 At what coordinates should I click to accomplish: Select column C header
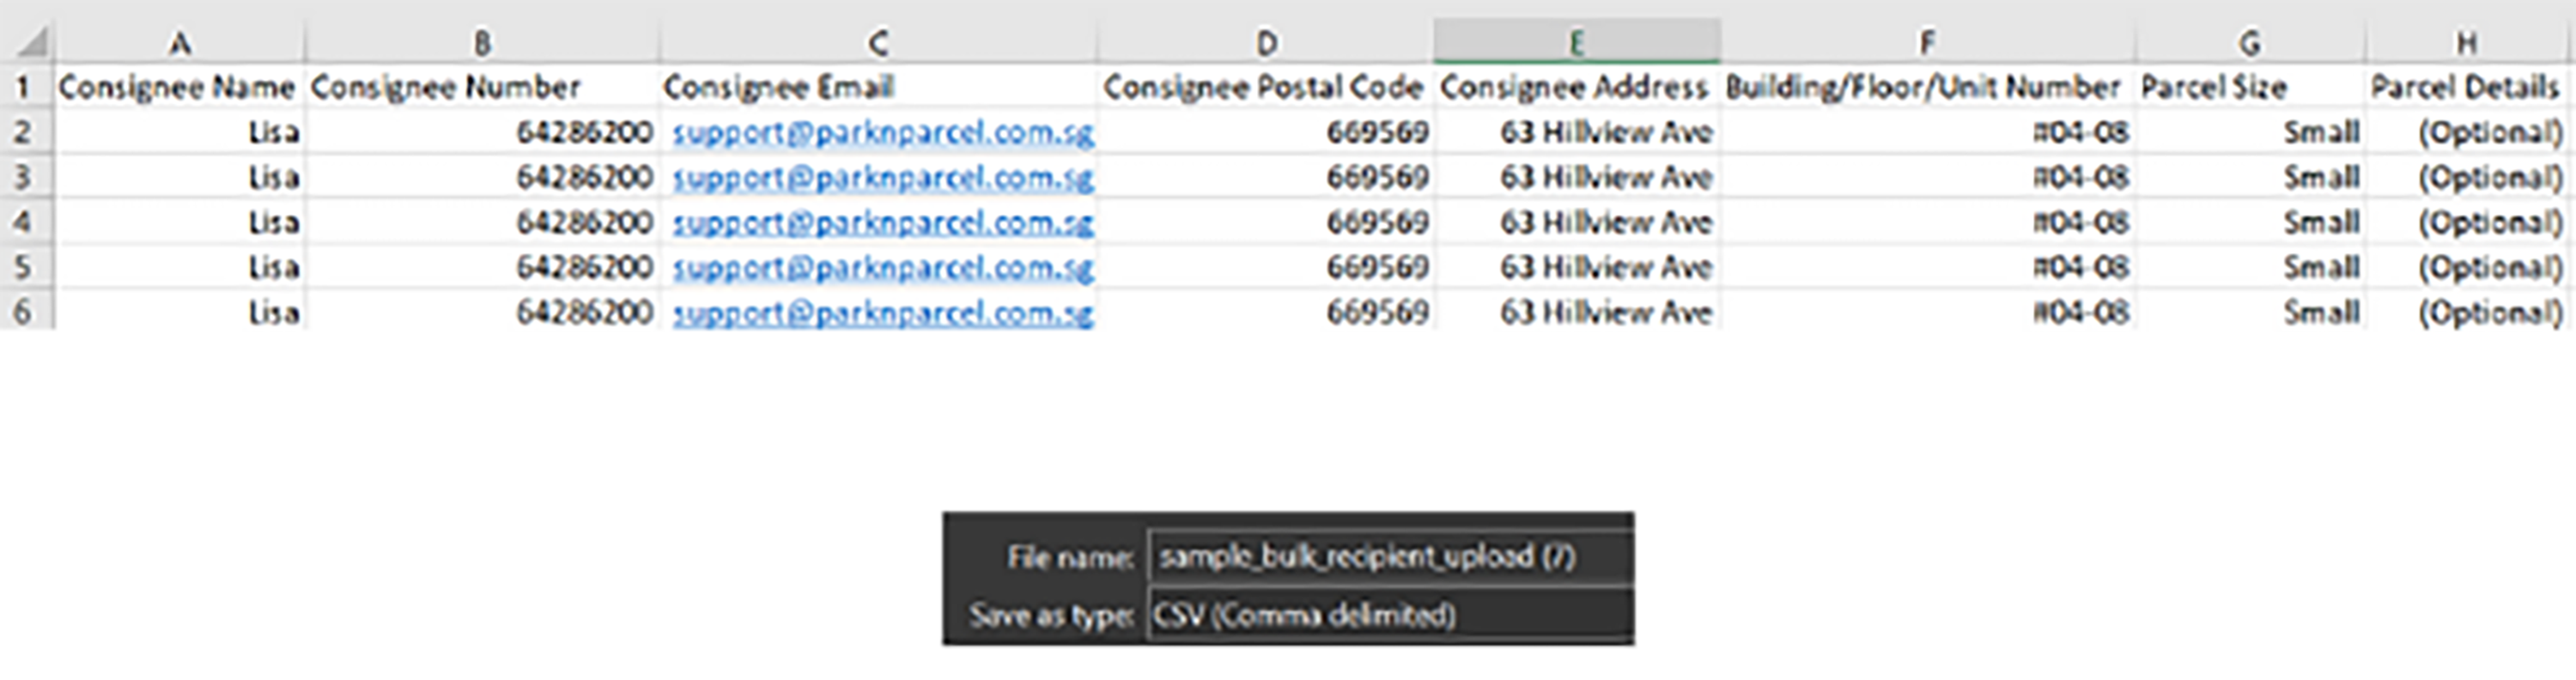877,43
